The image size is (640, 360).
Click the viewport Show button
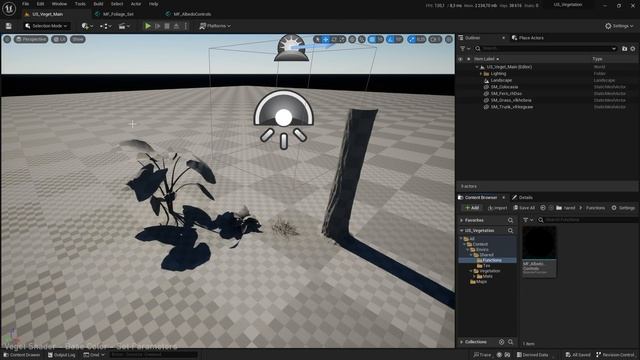78,39
